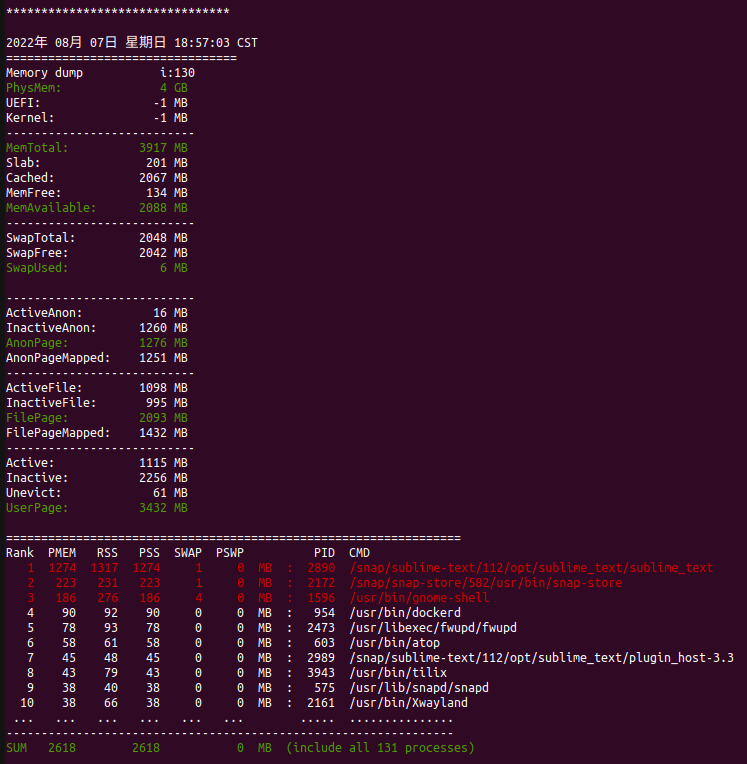Click the green 'UserPage:' label

pos(37,508)
